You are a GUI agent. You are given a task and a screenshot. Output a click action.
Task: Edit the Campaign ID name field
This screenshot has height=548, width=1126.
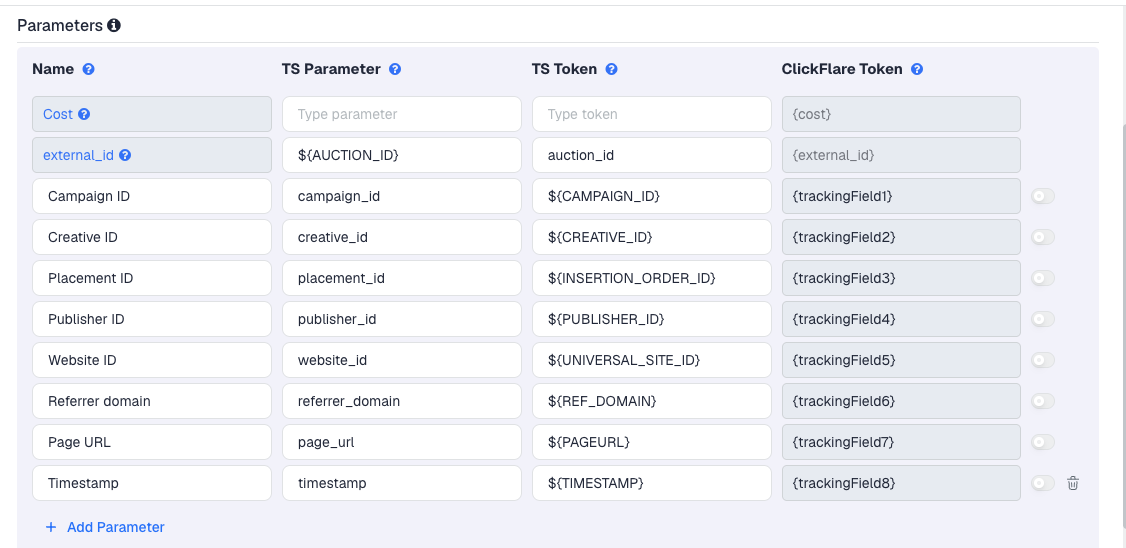point(152,196)
